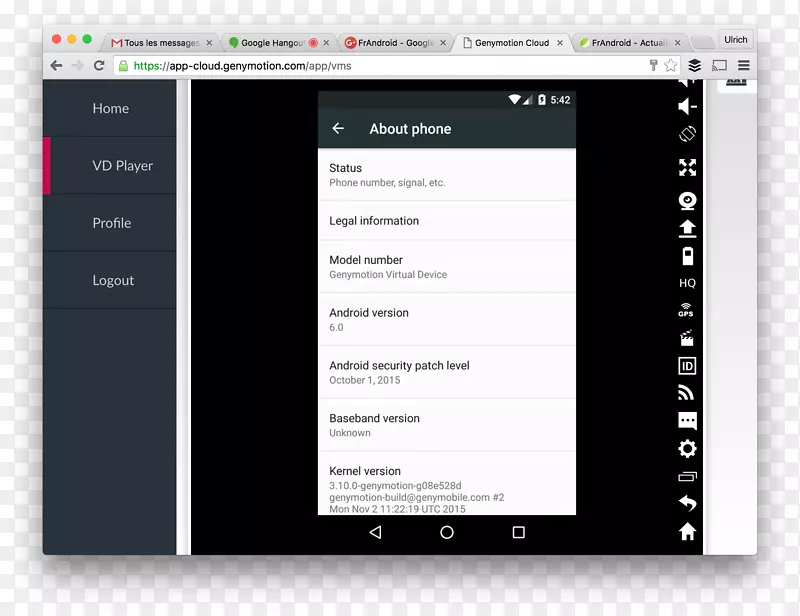Click the fullscreen resize icon
This screenshot has height=616, width=800.
point(687,167)
